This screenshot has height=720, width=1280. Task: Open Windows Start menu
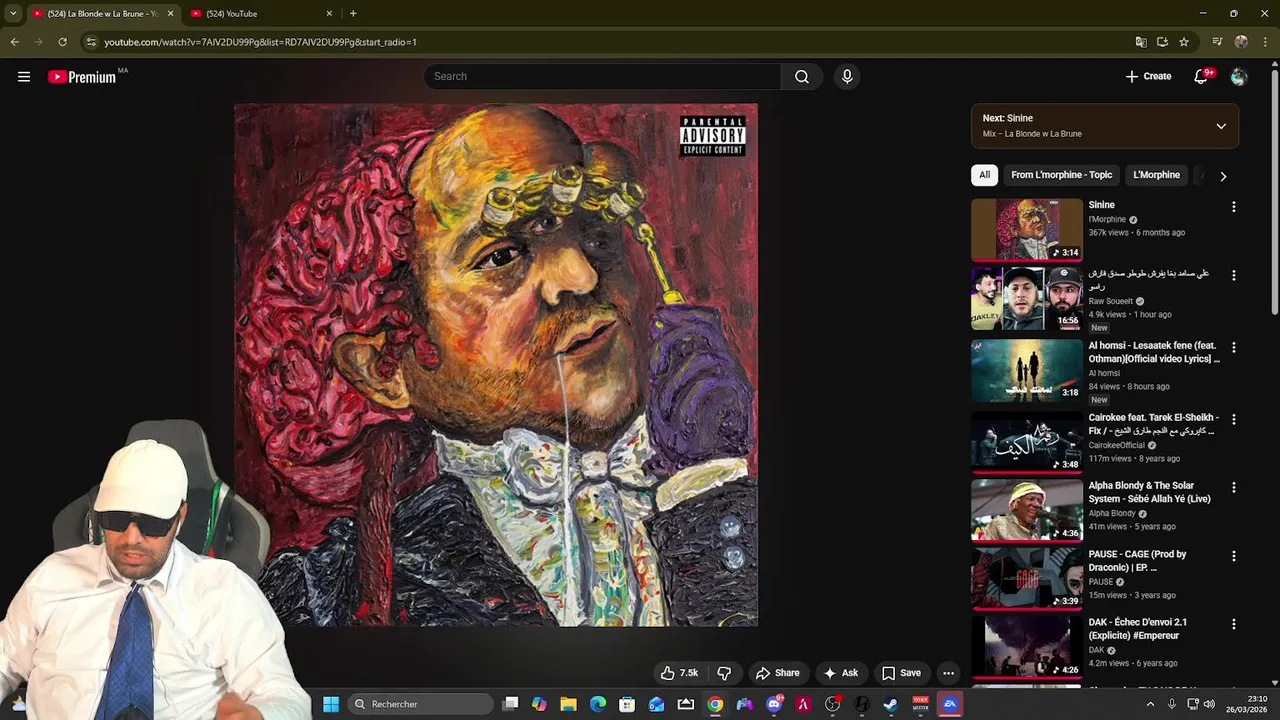(331, 704)
